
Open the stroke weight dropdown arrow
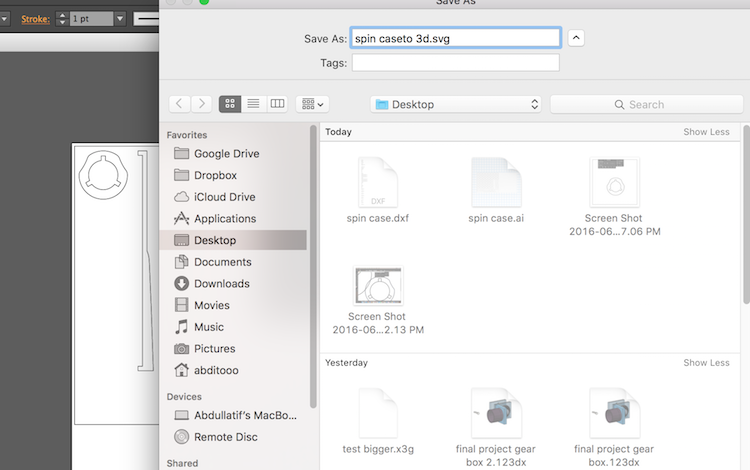pyautogui.click(x=120, y=19)
